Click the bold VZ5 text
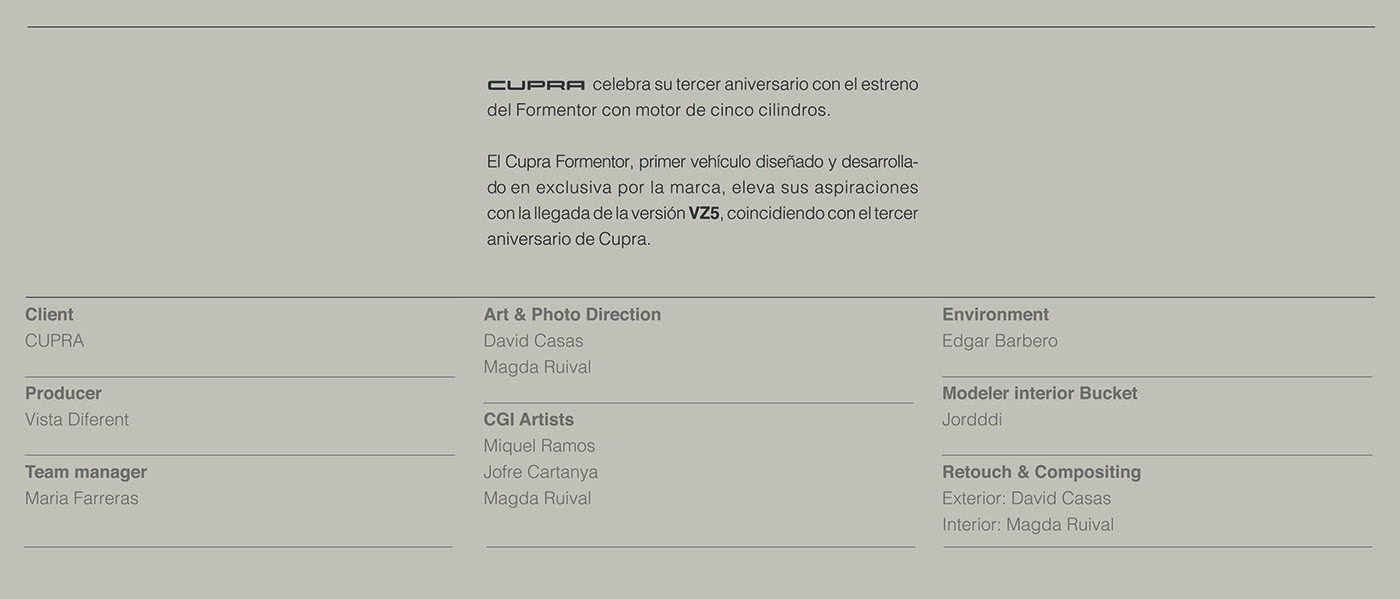Image resolution: width=1400 pixels, height=599 pixels. click(704, 213)
